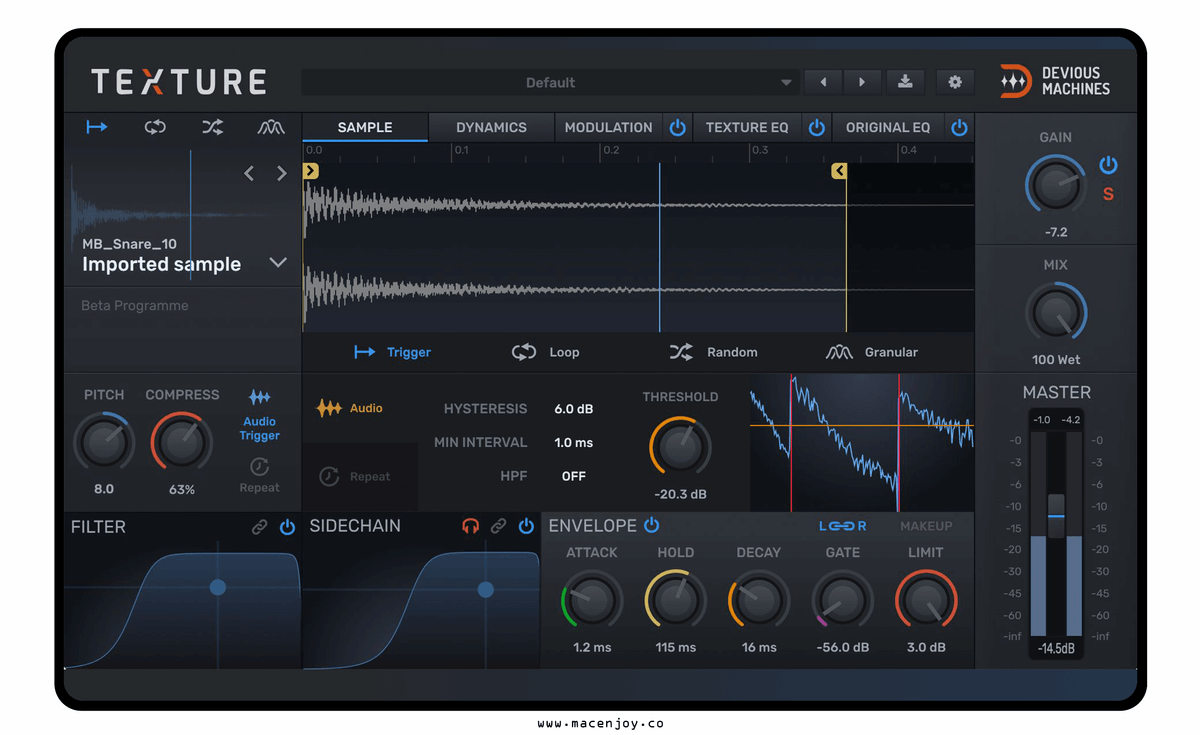This screenshot has width=1200, height=735.
Task: Listen to sidechain with headphones icon
Action: pyautogui.click(x=471, y=526)
